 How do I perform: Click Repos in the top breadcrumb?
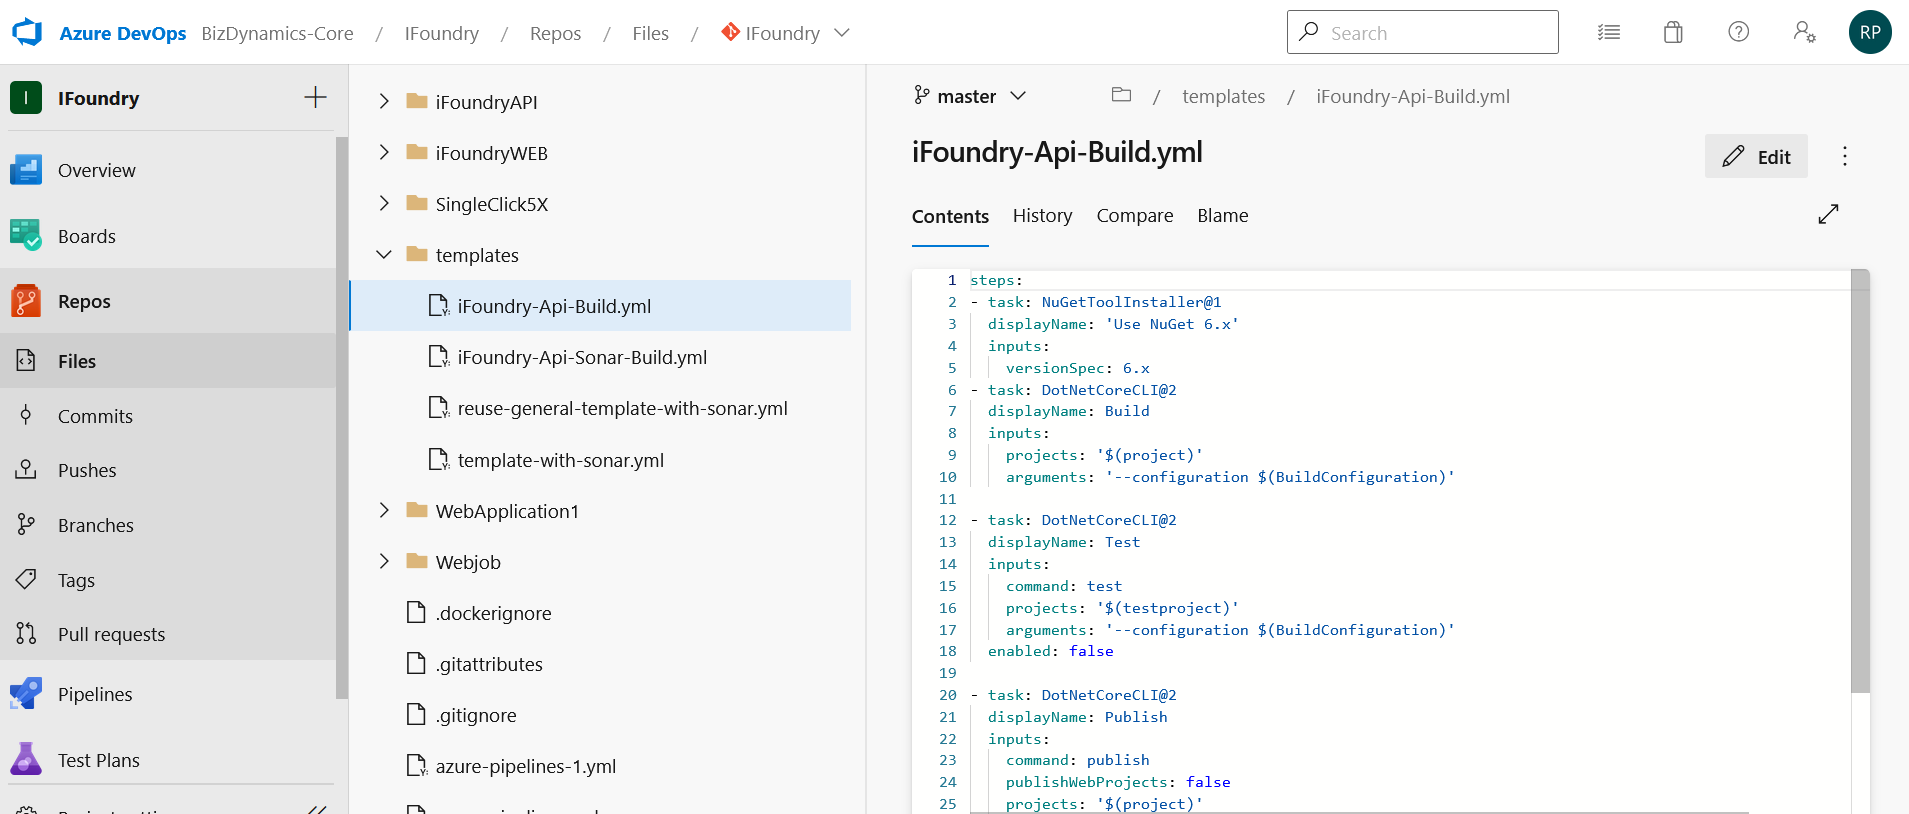click(x=555, y=33)
